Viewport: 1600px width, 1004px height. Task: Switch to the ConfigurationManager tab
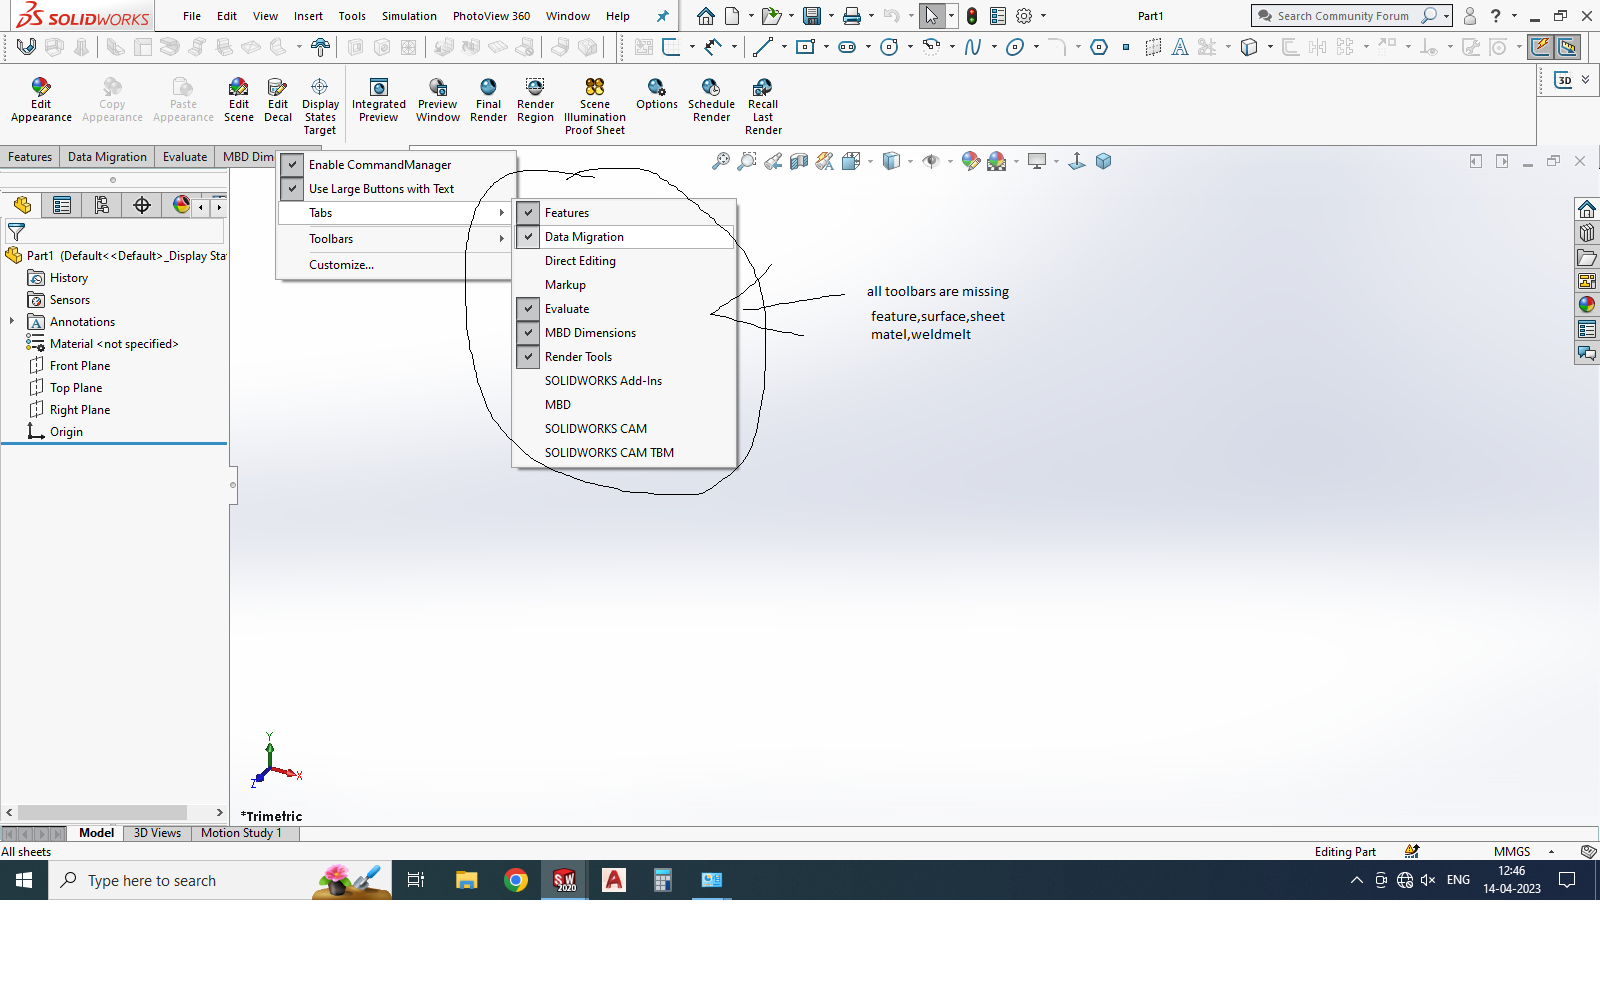click(x=102, y=205)
